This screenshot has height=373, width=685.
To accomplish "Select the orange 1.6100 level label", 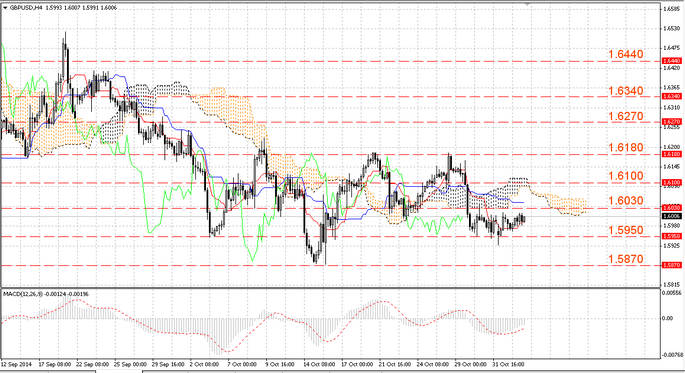I will [626, 176].
